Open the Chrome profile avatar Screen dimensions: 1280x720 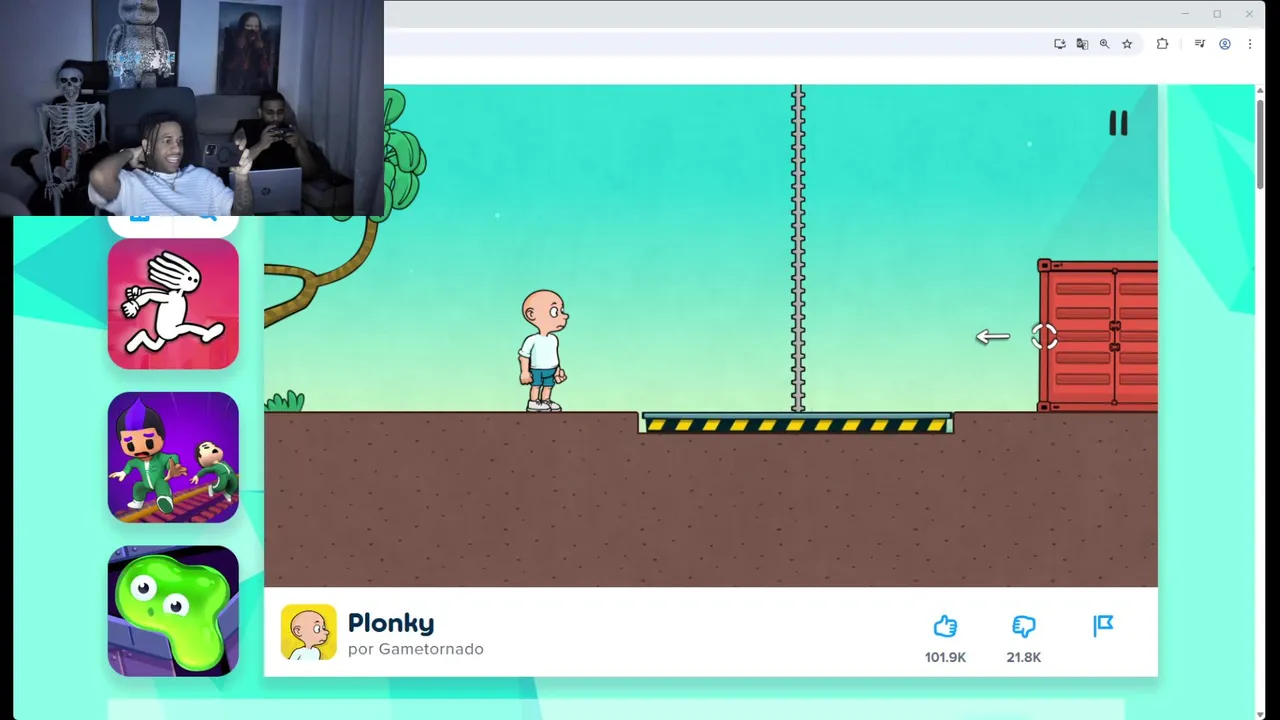(x=1224, y=44)
